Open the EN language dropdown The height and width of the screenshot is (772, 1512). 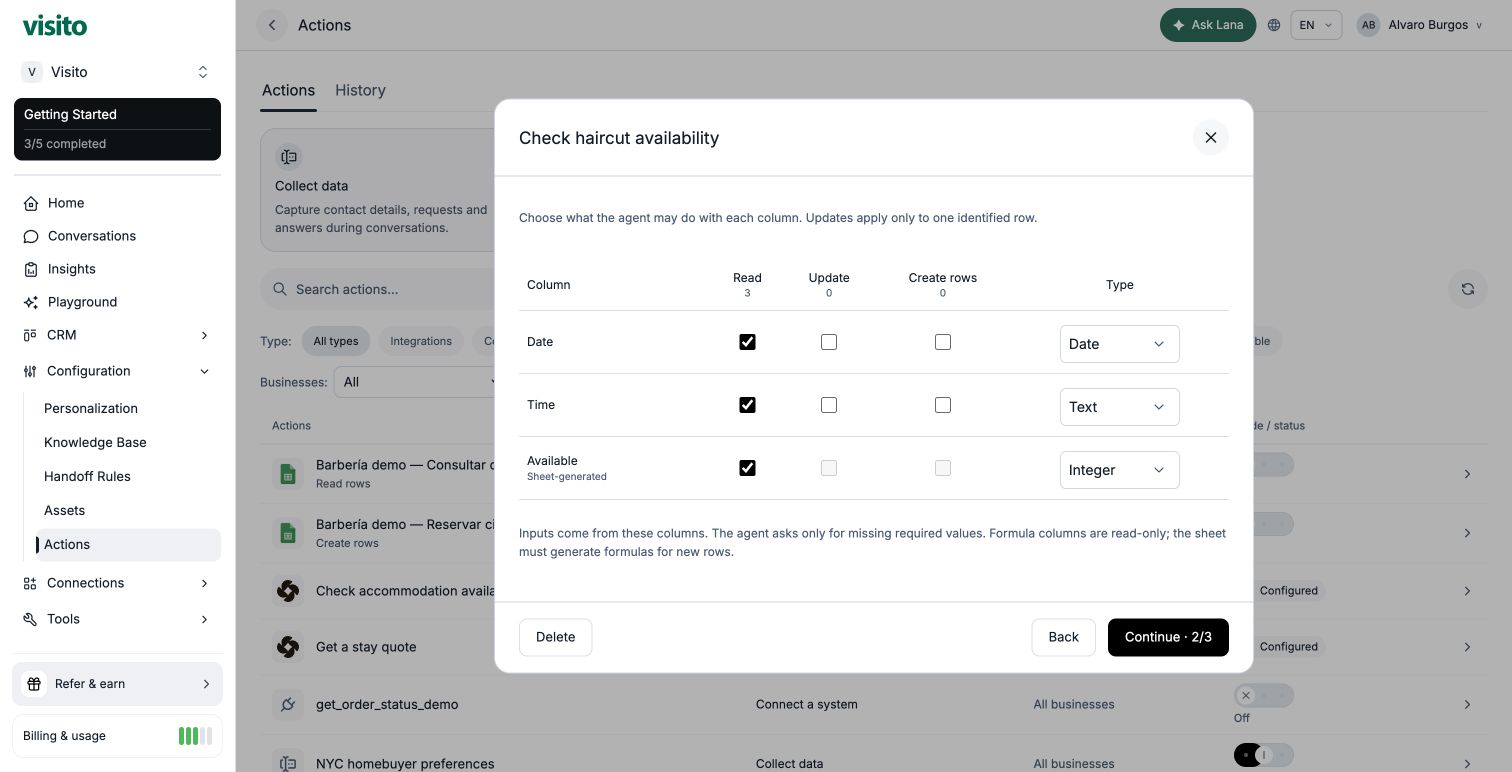[1316, 25]
